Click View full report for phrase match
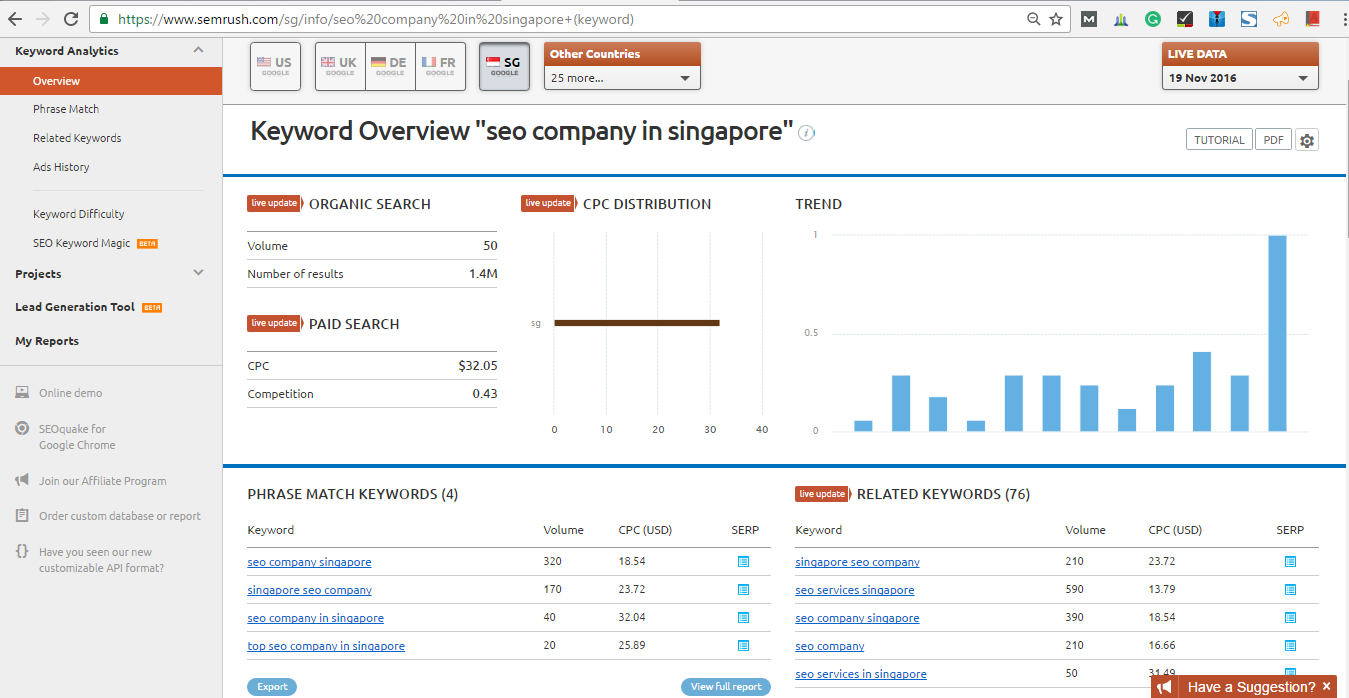The width and height of the screenshot is (1349, 698). pyautogui.click(x=726, y=687)
